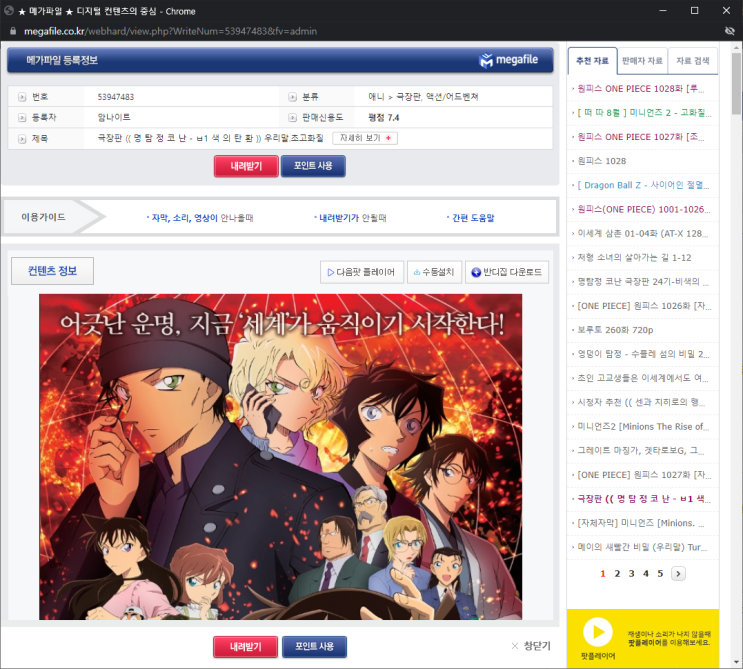
Task: Click the arrow icon beside 판매신용도 label
Action: tap(292, 118)
